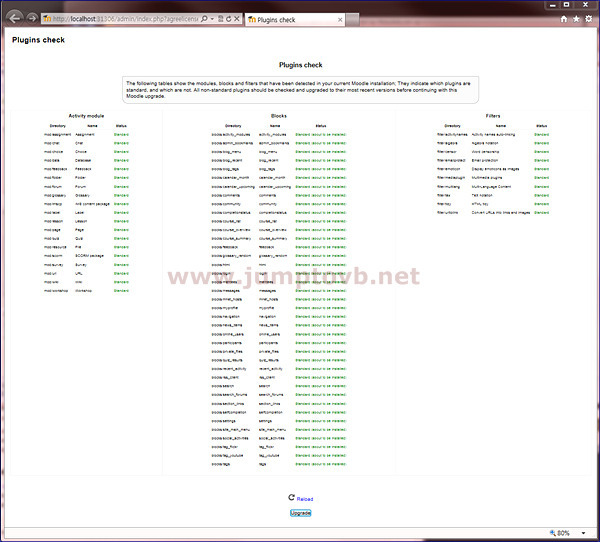Viewport: 600px width, 542px height.
Task: Select the Plugins check browser tab
Action: pyautogui.click(x=295, y=20)
